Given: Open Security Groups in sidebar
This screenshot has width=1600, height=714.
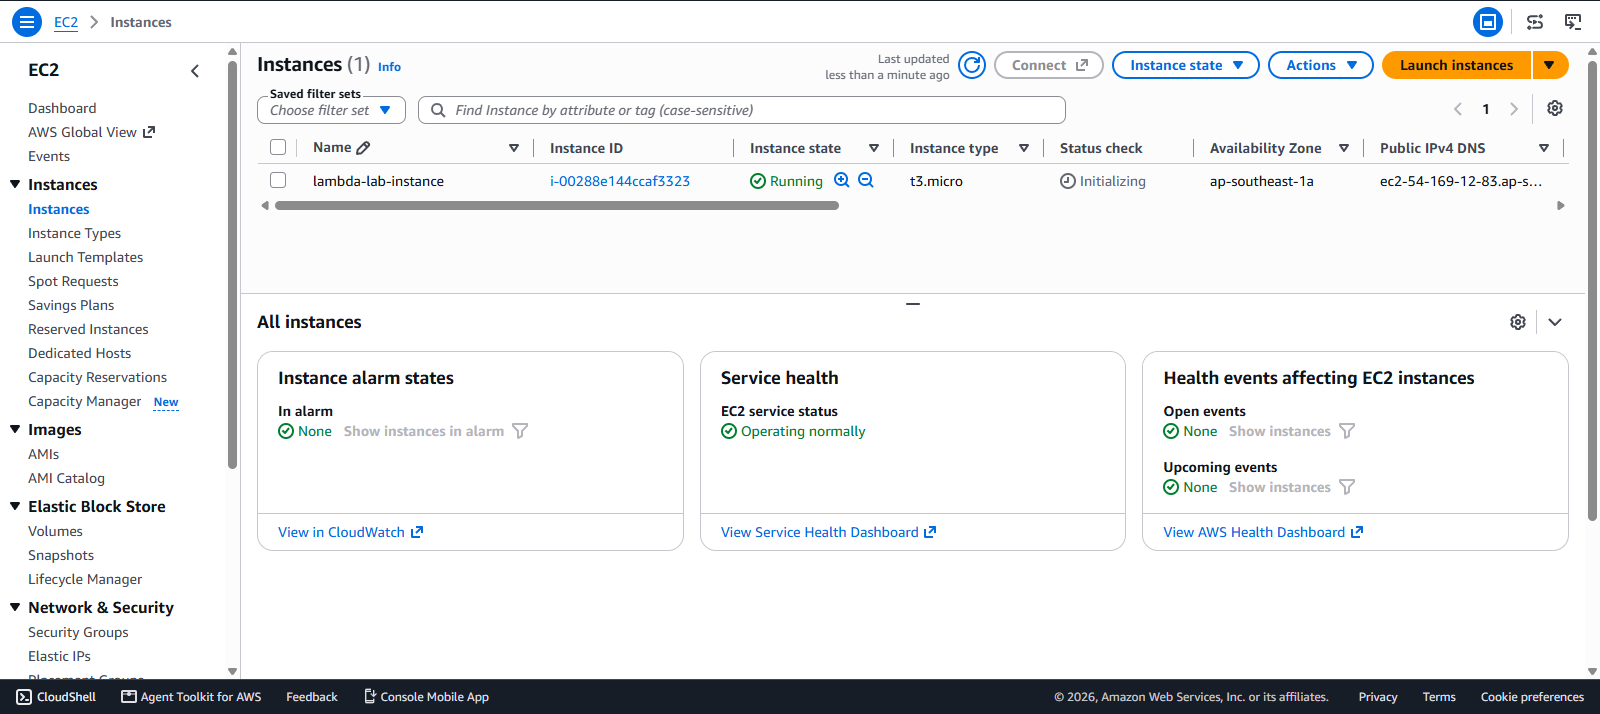Looking at the screenshot, I should coord(78,632).
